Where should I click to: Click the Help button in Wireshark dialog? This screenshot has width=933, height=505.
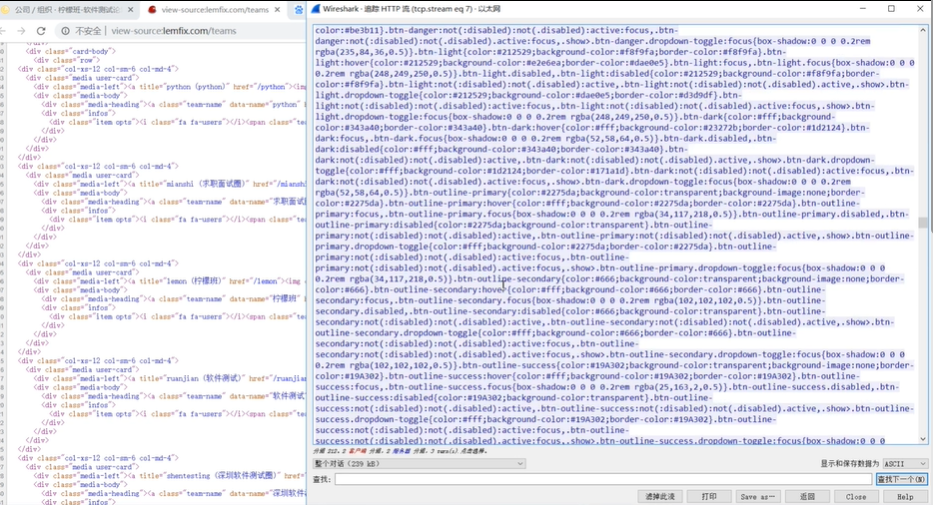click(x=905, y=497)
